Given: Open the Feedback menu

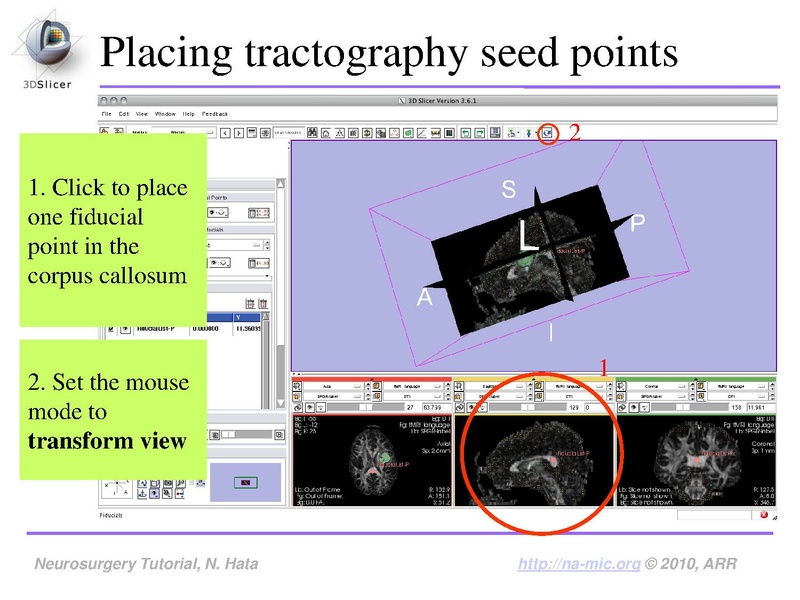Looking at the screenshot, I should tap(212, 114).
